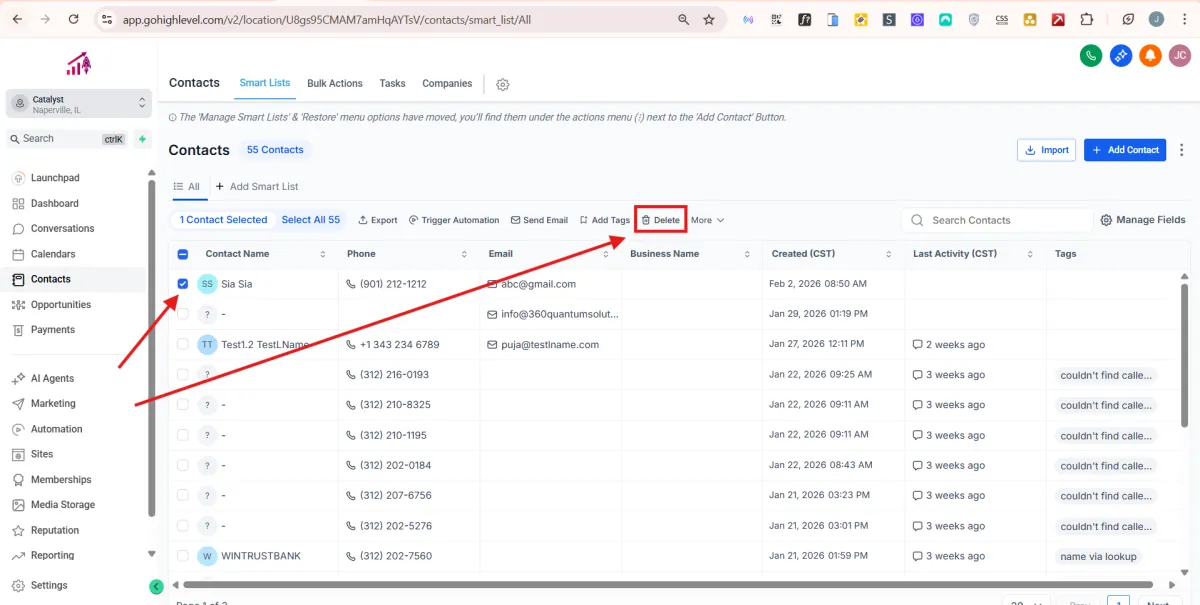Image resolution: width=1200 pixels, height=605 pixels.
Task: Uncheck the Sia Sia contact checkbox
Action: tap(182, 284)
